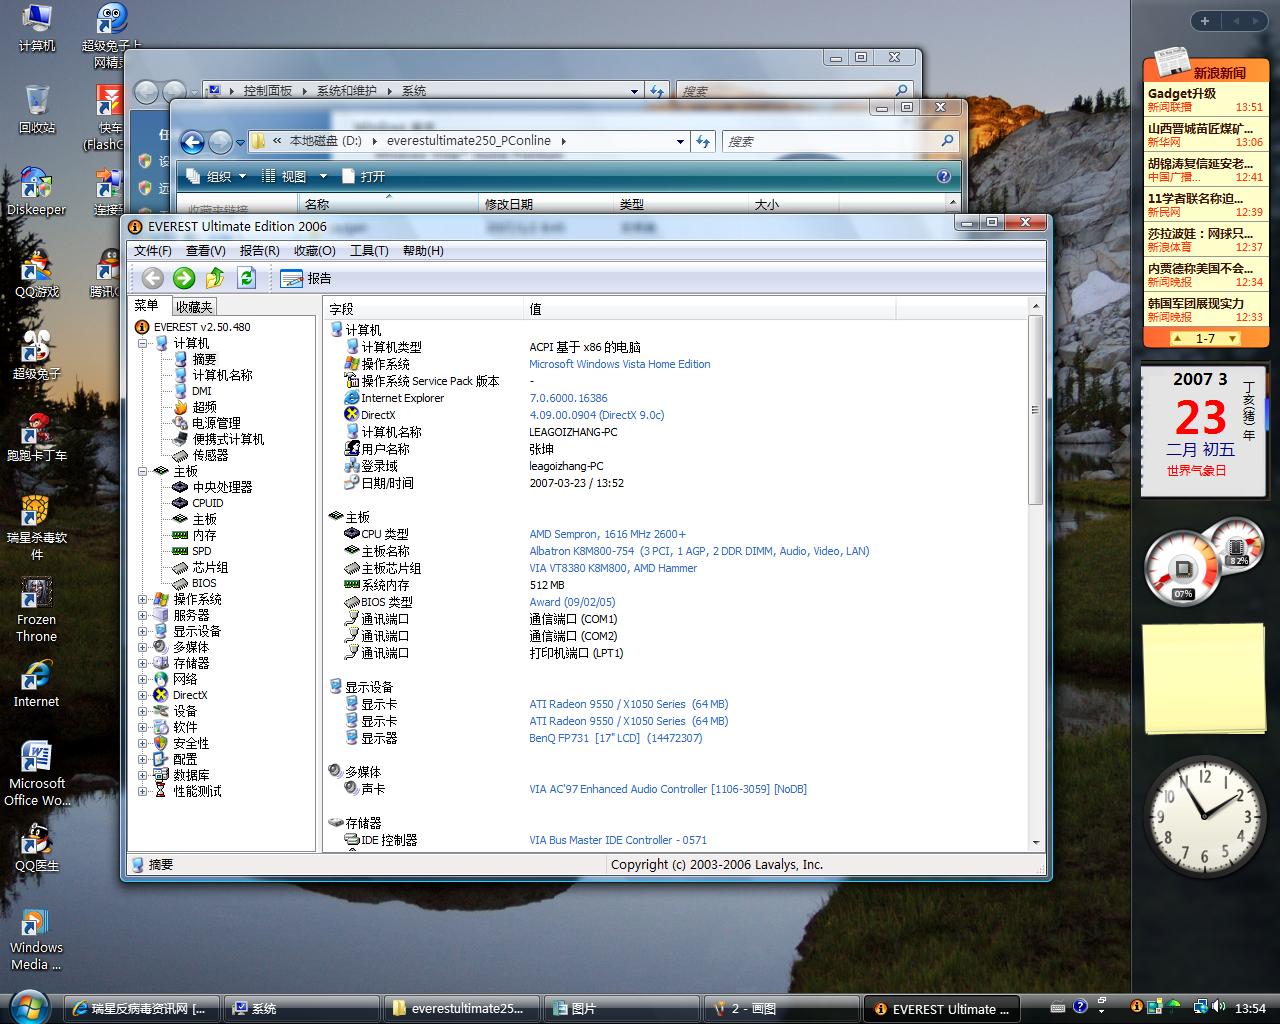Open the 工具(T) menu

pos(368,251)
